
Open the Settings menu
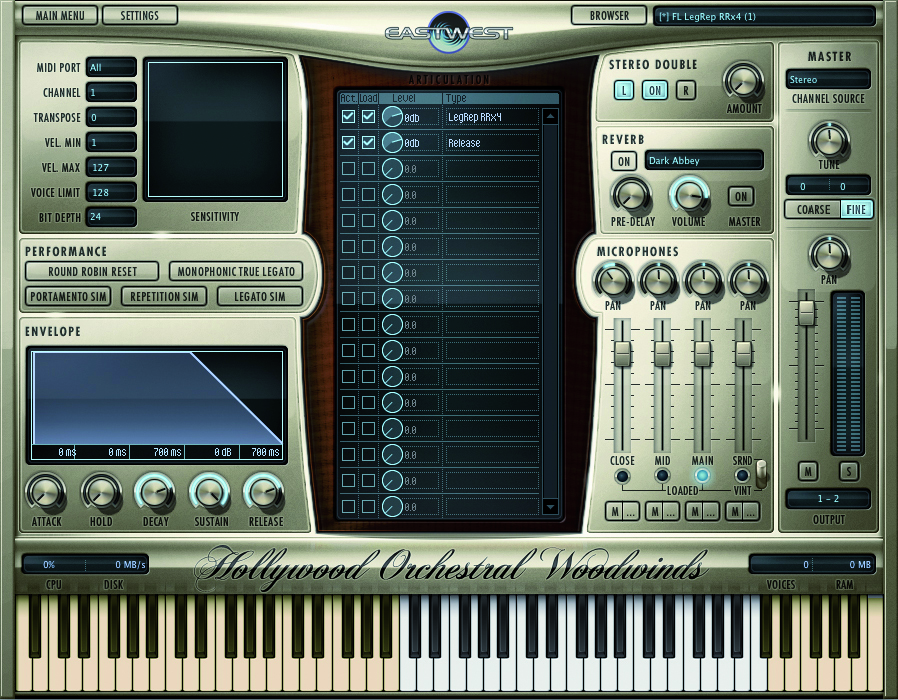point(139,16)
